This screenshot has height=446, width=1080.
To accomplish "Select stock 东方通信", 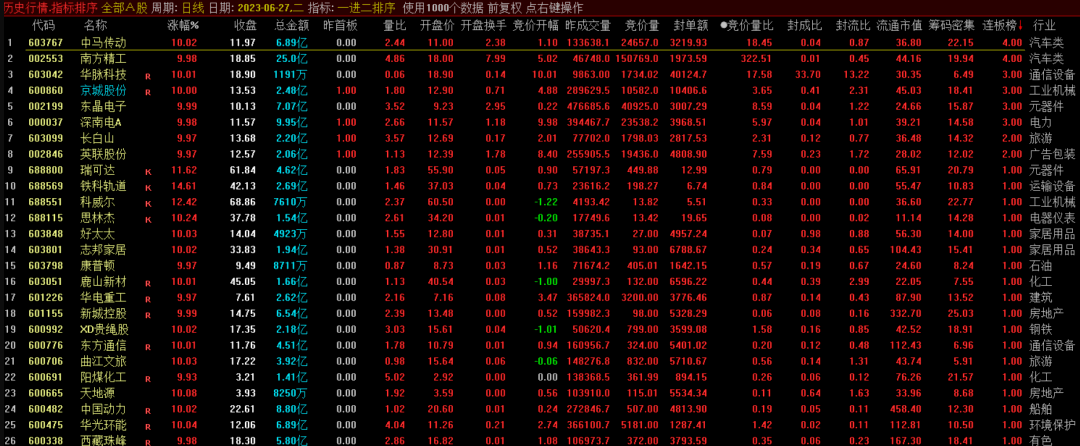I will (103, 345).
